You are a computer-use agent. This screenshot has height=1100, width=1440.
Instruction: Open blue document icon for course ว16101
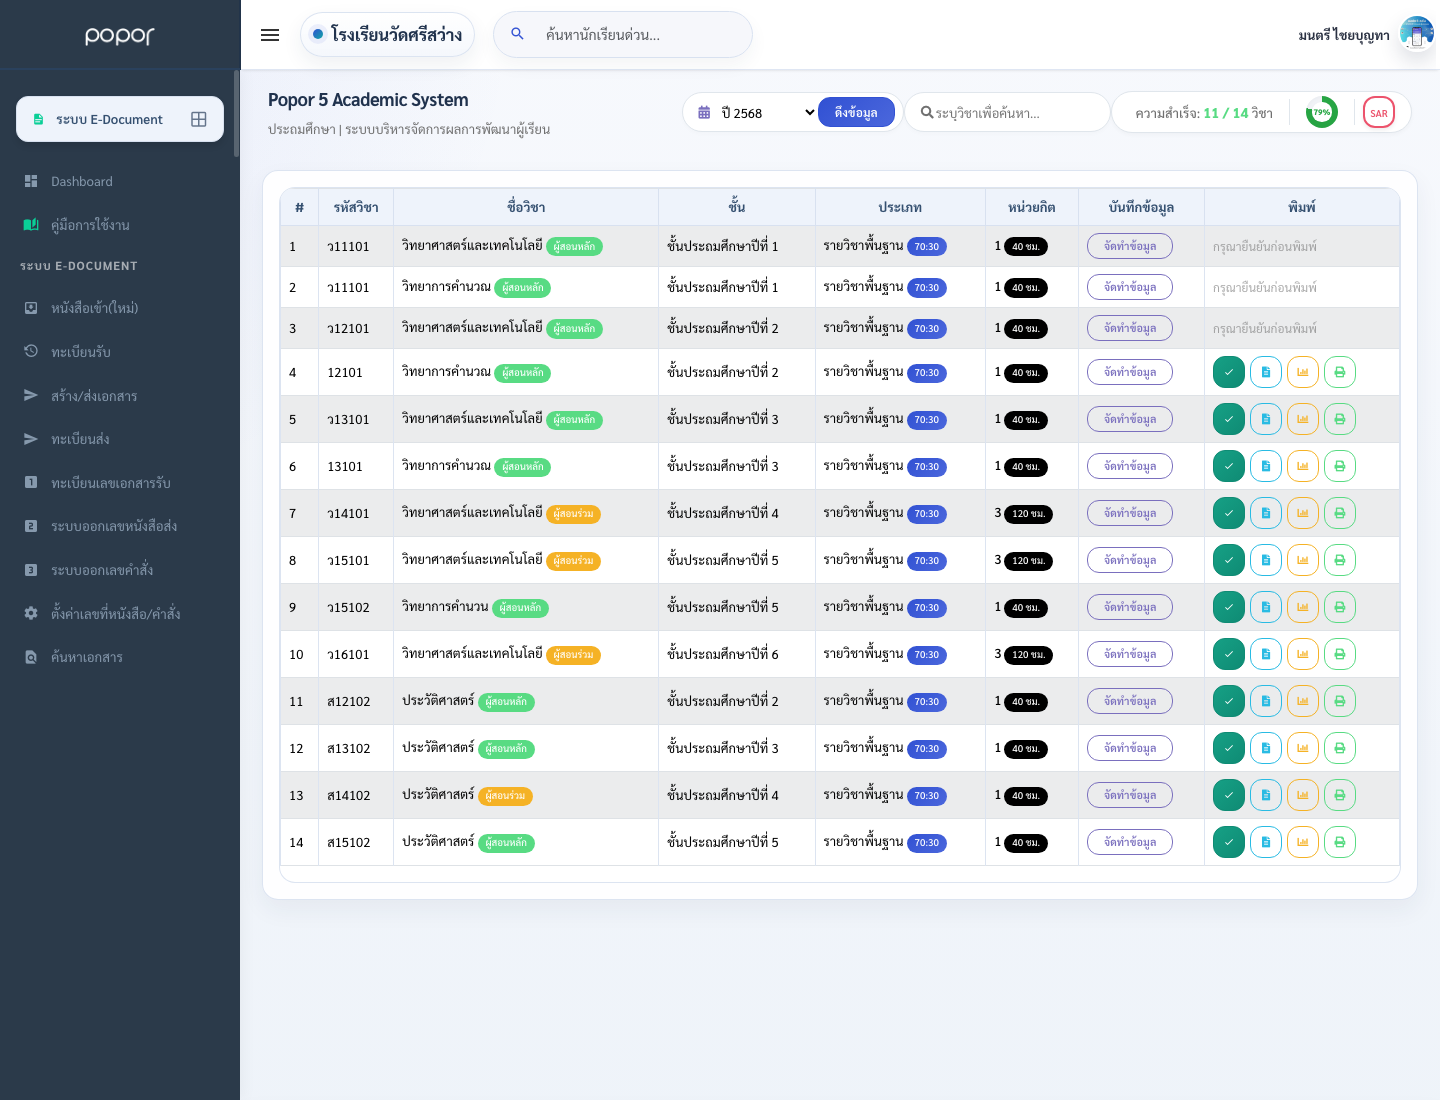click(x=1266, y=654)
